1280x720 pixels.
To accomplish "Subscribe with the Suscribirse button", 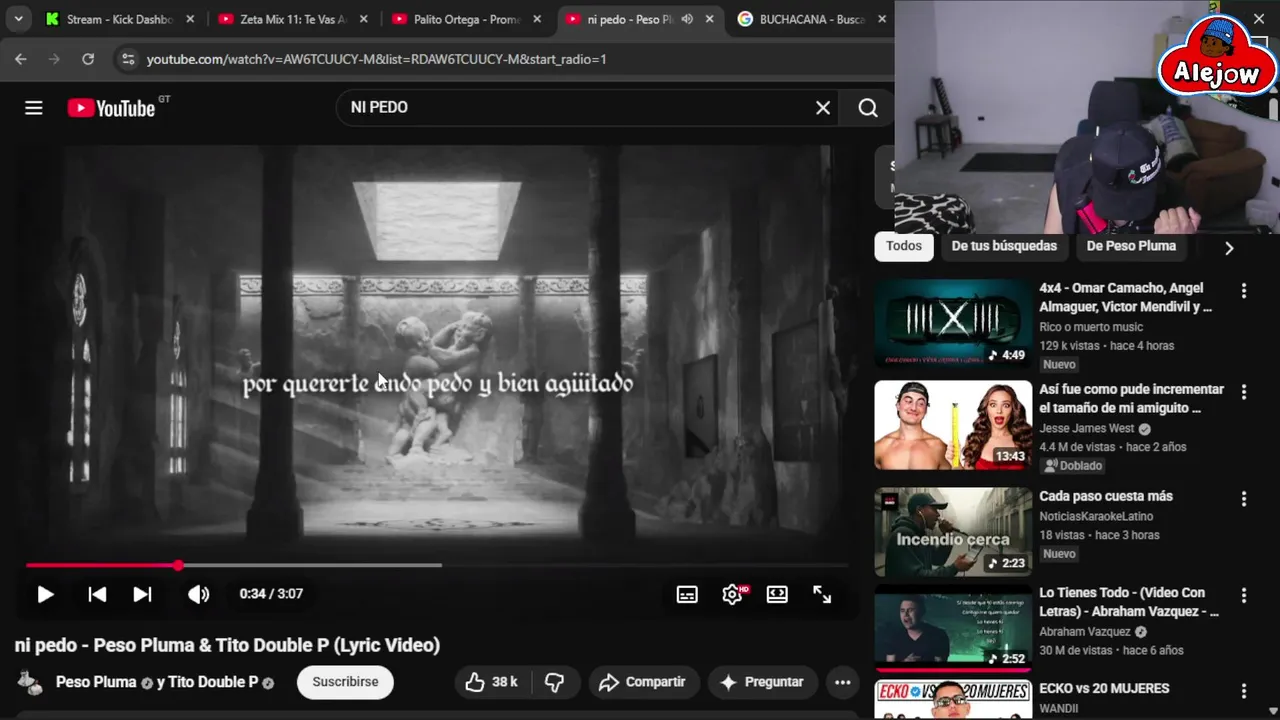I will pos(345,682).
